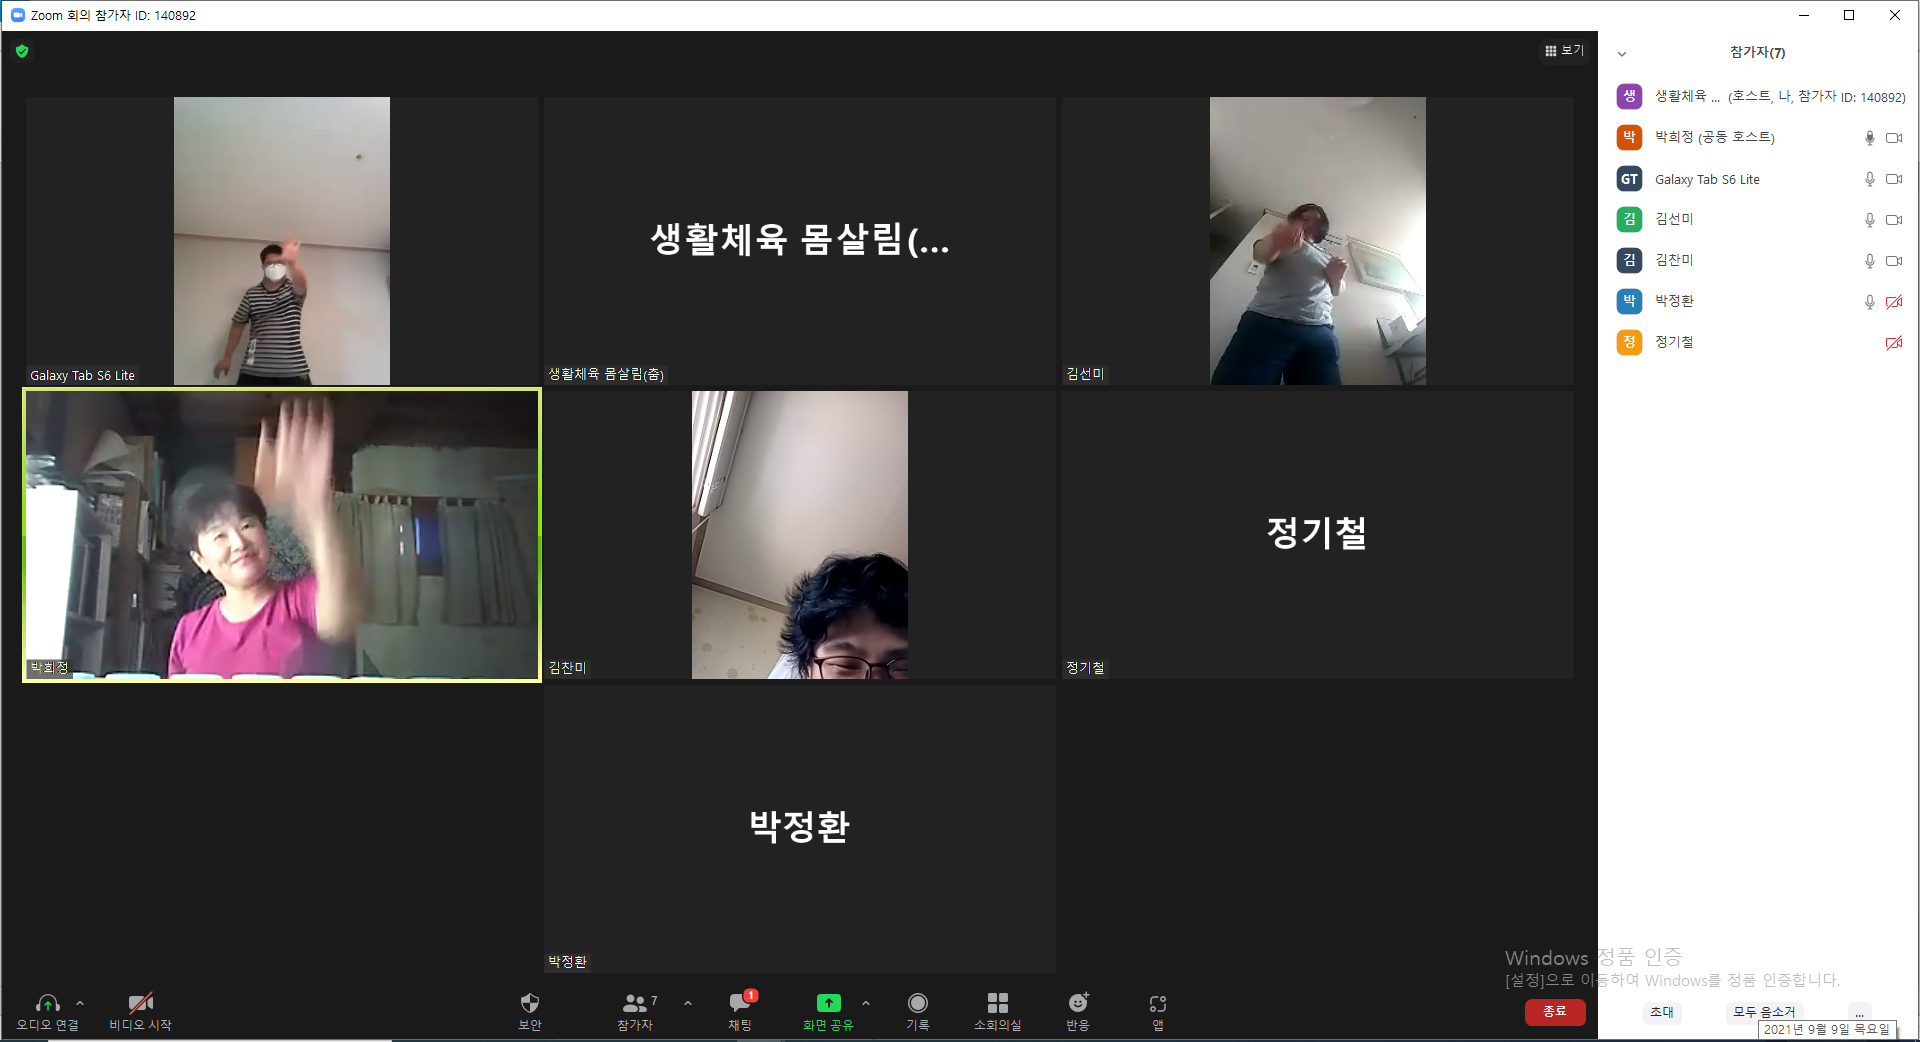Click 생활체육 몸살림 name placeholder tile

click(x=800, y=241)
